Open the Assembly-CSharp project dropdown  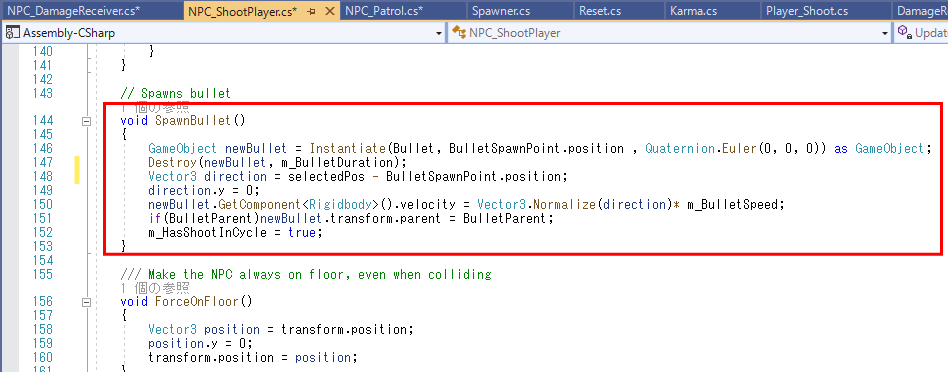(224, 33)
